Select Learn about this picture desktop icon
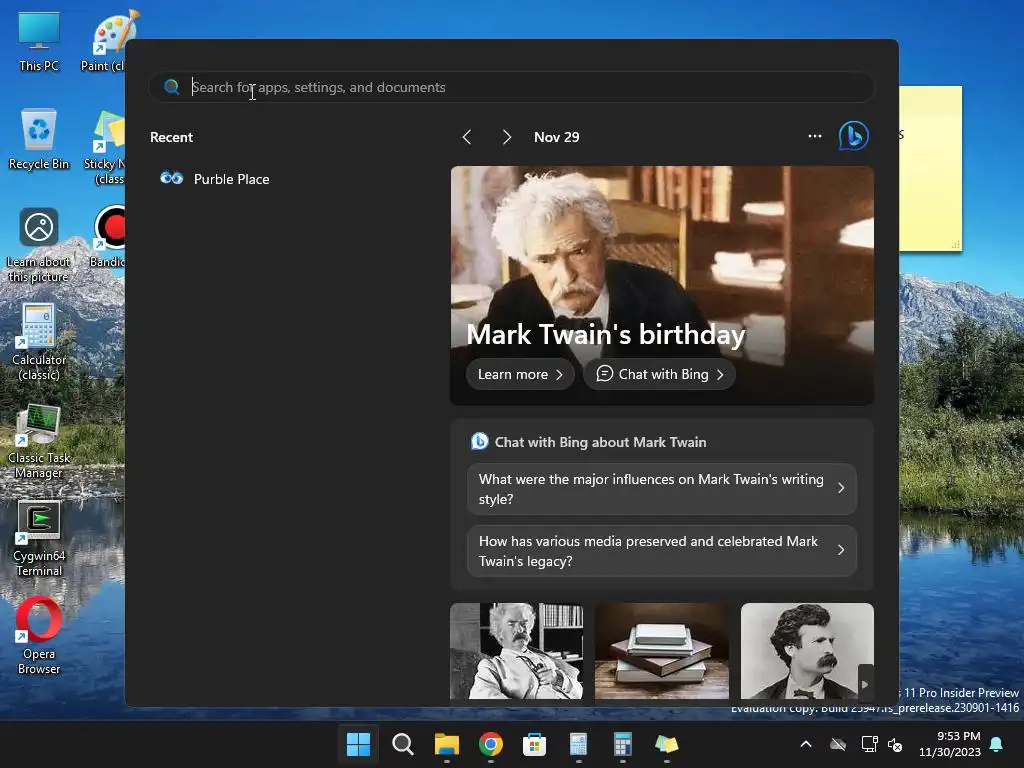 [x=39, y=245]
